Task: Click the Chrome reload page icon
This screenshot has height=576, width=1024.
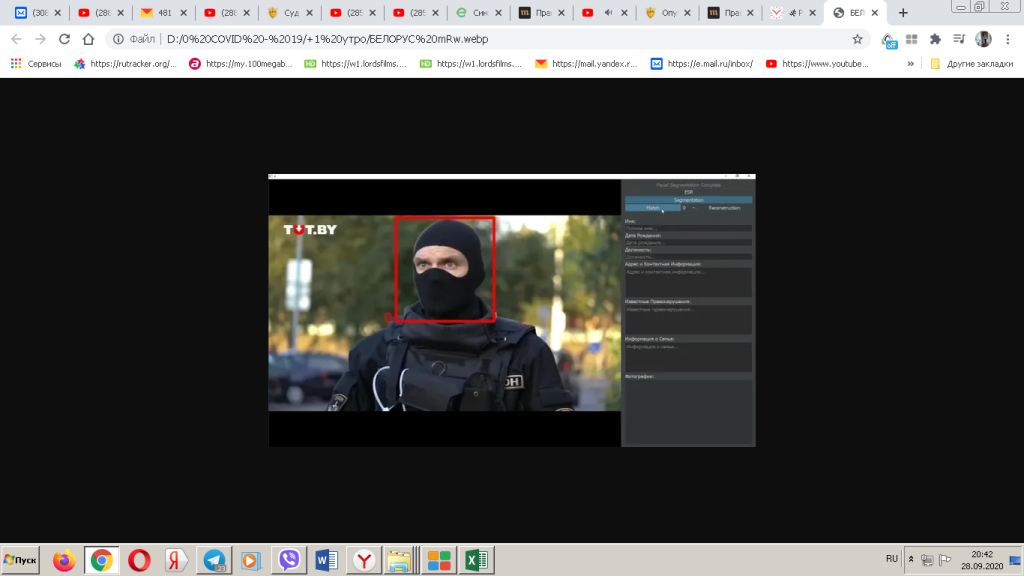Action: (64, 39)
